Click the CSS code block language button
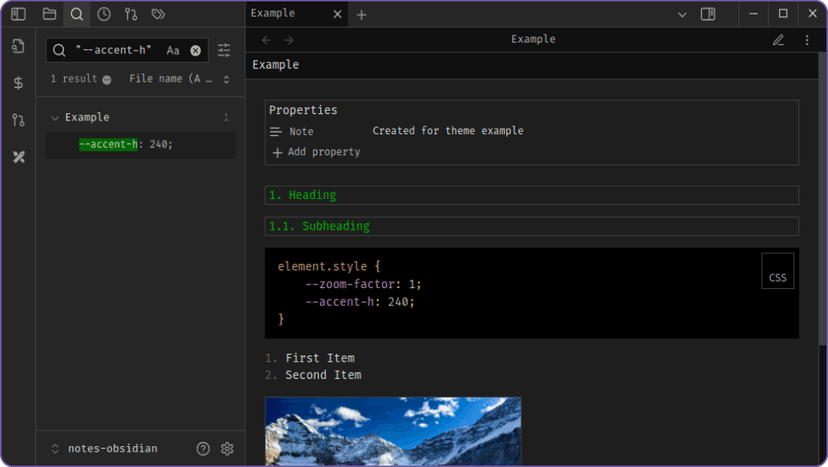Image resolution: width=828 pixels, height=467 pixels. click(778, 271)
